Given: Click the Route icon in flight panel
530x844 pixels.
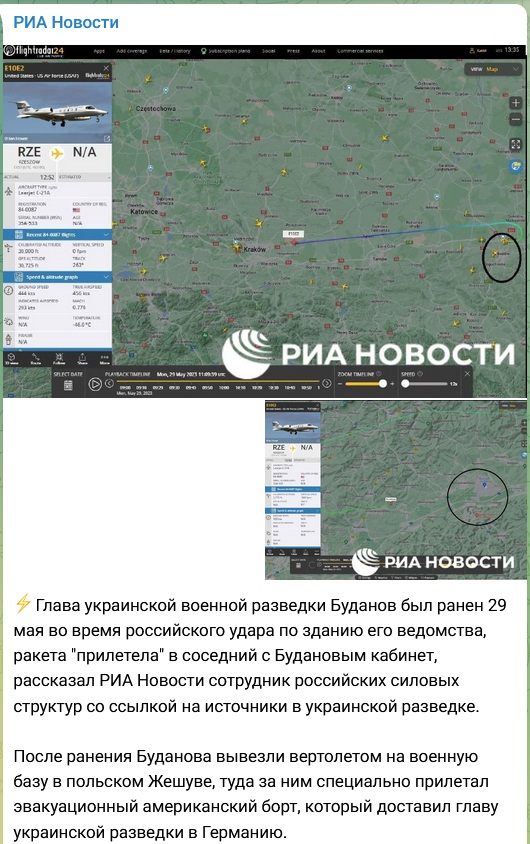Looking at the screenshot, I should 36,358.
